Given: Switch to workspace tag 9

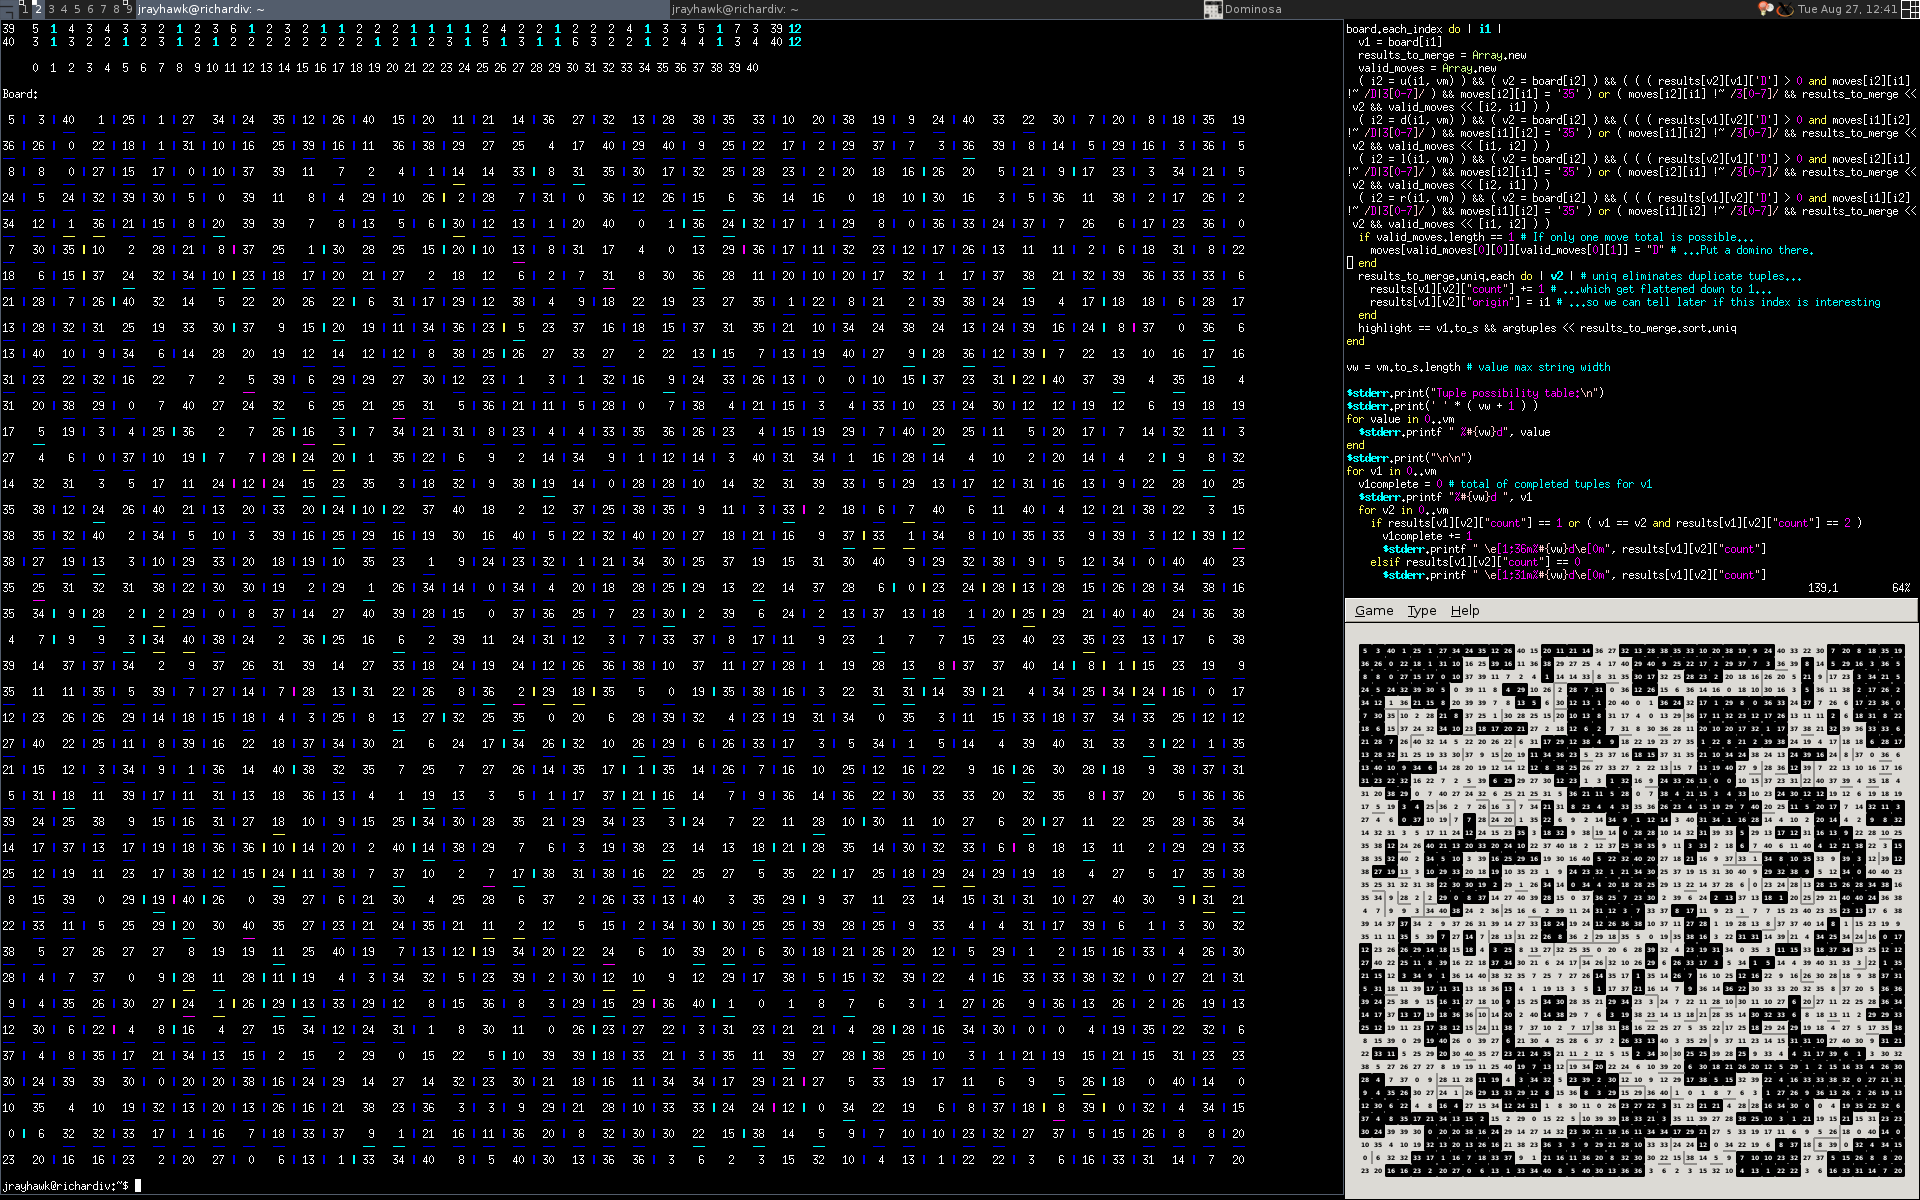Looking at the screenshot, I should pyautogui.click(x=129, y=9).
